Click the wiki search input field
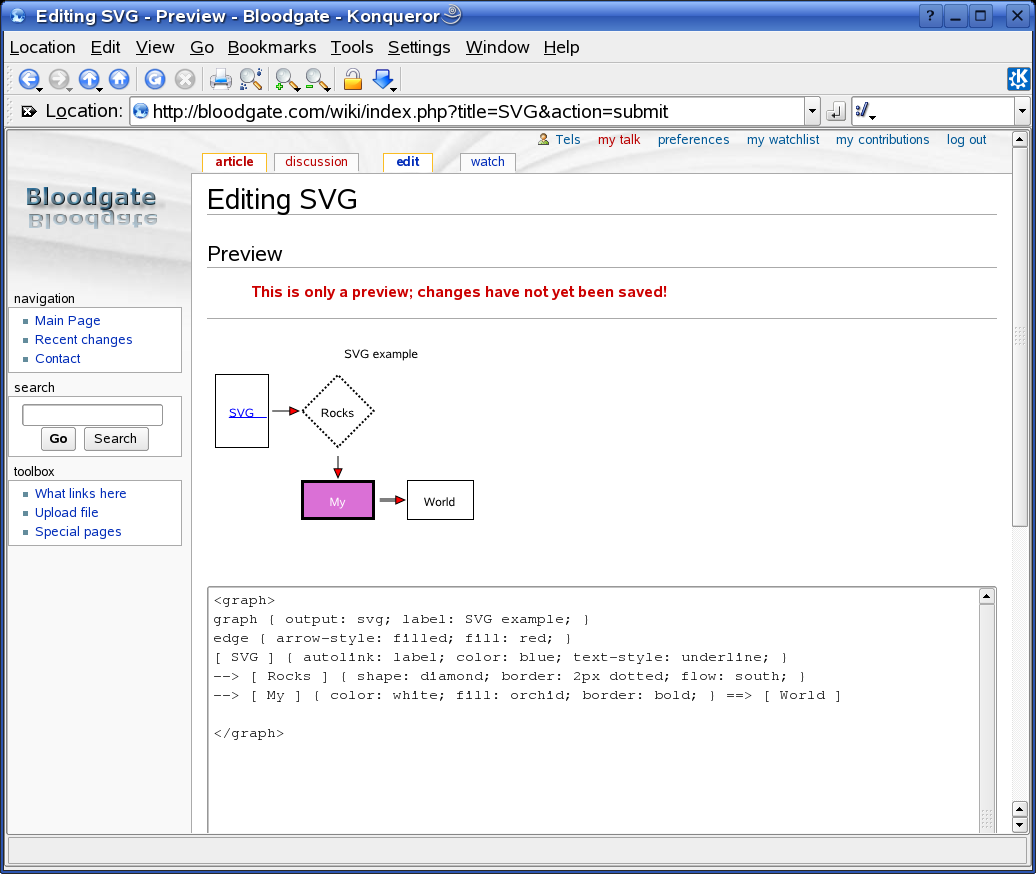This screenshot has height=874, width=1036. click(x=92, y=415)
